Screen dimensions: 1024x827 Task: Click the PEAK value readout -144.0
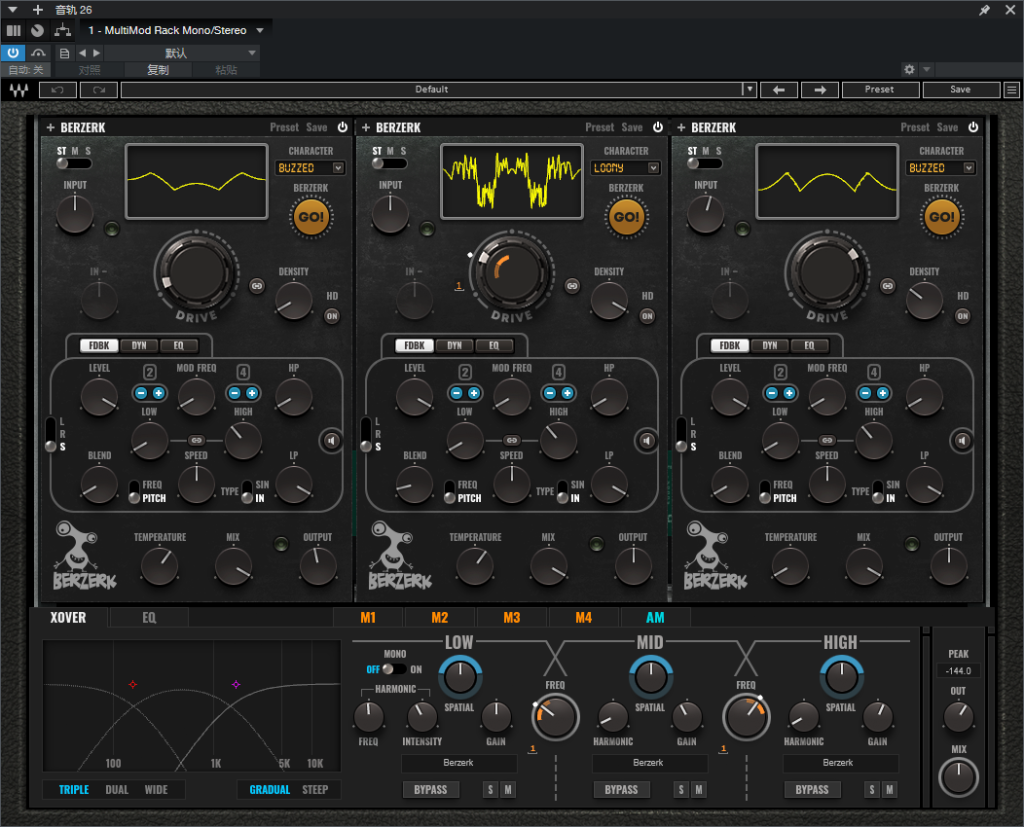[x=958, y=671]
